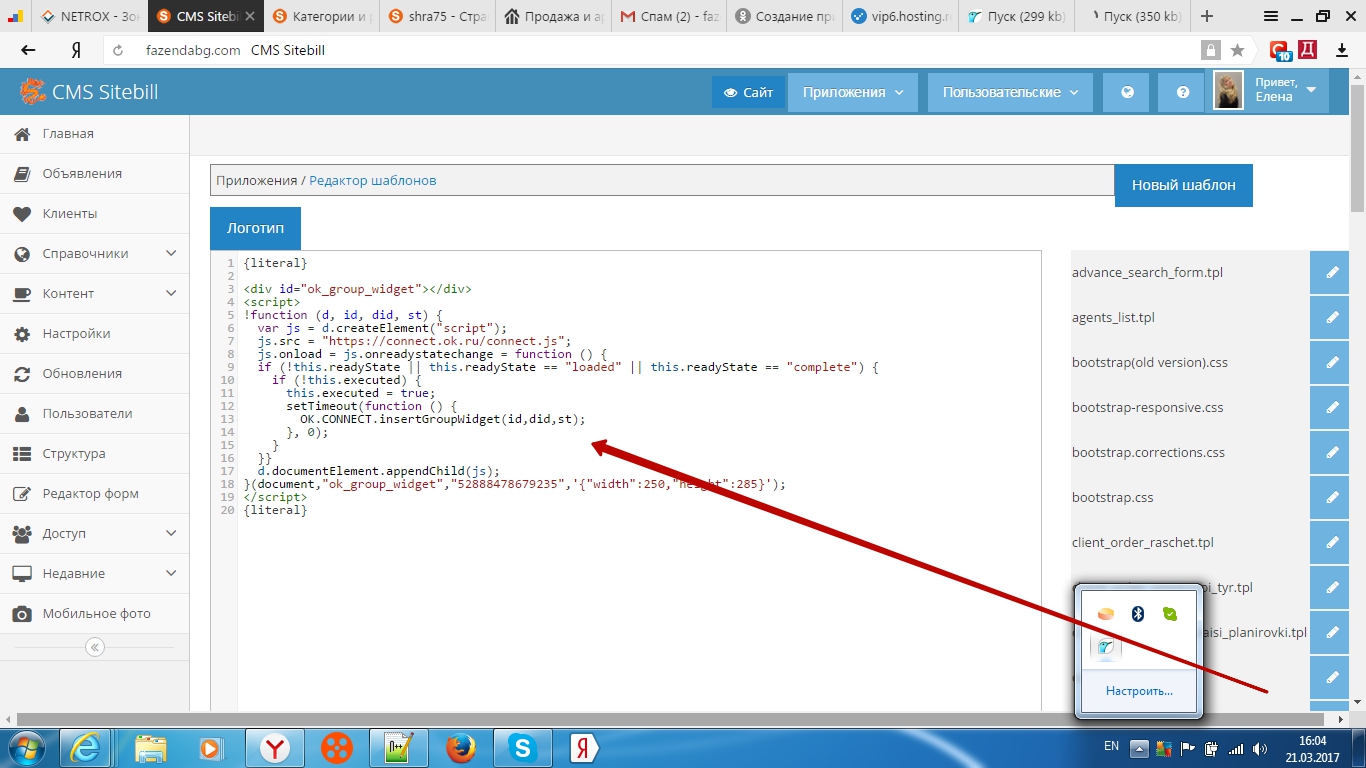Image resolution: width=1366 pixels, height=768 pixels.
Task: Collapse the sidebar with double-arrow button
Action: (95, 647)
